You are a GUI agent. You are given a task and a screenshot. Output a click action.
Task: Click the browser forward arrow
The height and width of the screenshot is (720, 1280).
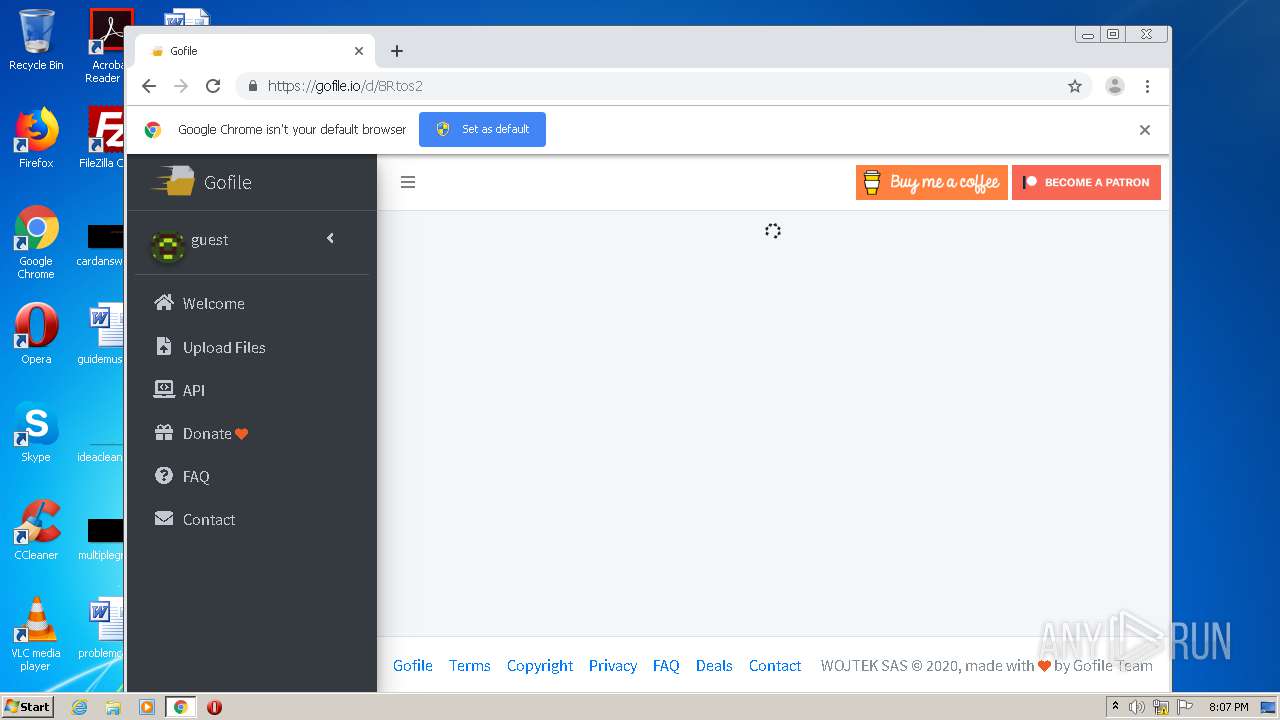[181, 86]
